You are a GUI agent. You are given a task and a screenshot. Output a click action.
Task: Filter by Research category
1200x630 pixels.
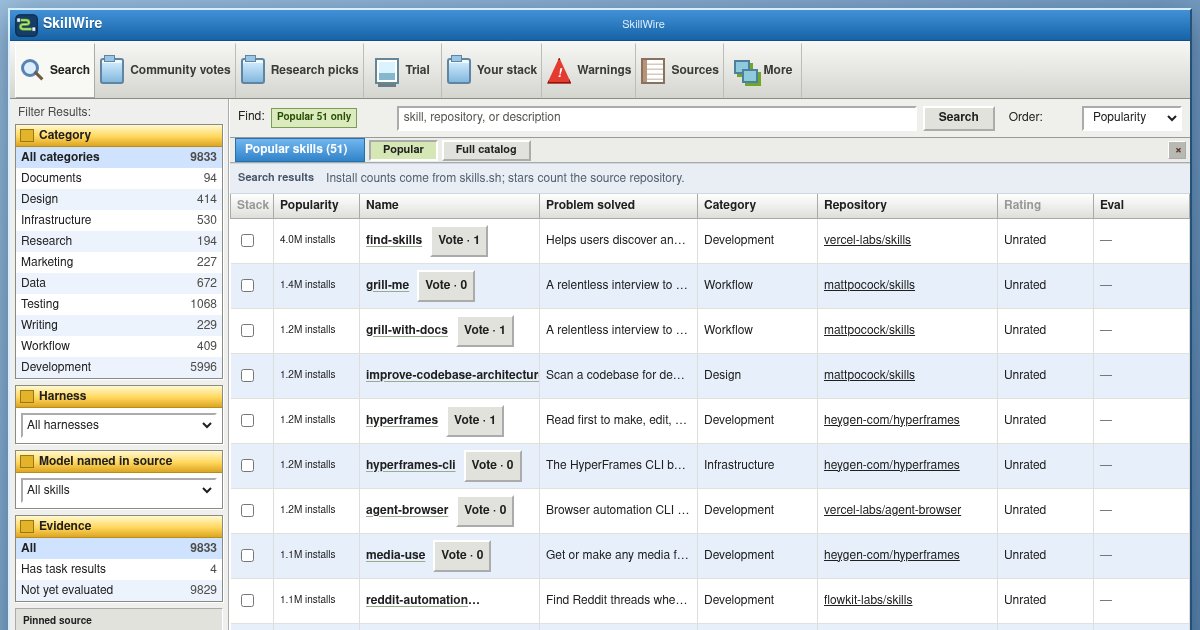119,241
